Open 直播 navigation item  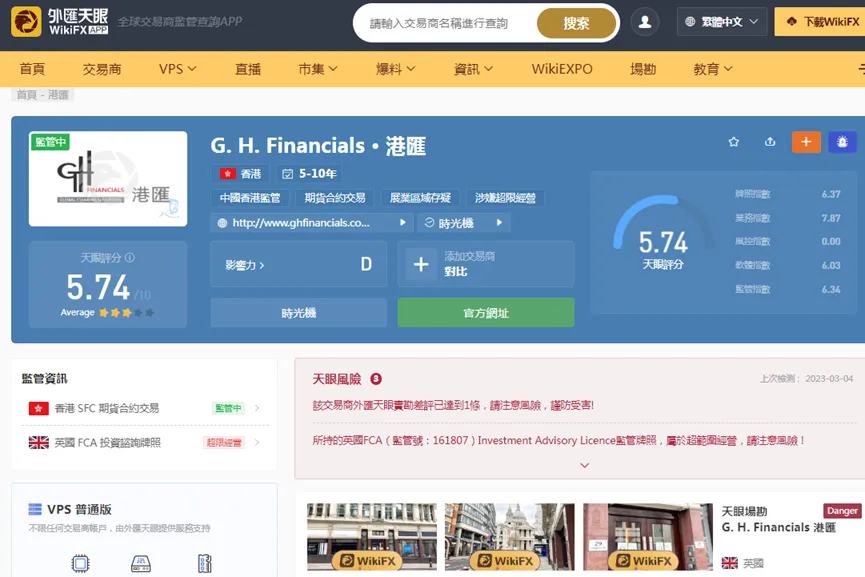[248, 69]
